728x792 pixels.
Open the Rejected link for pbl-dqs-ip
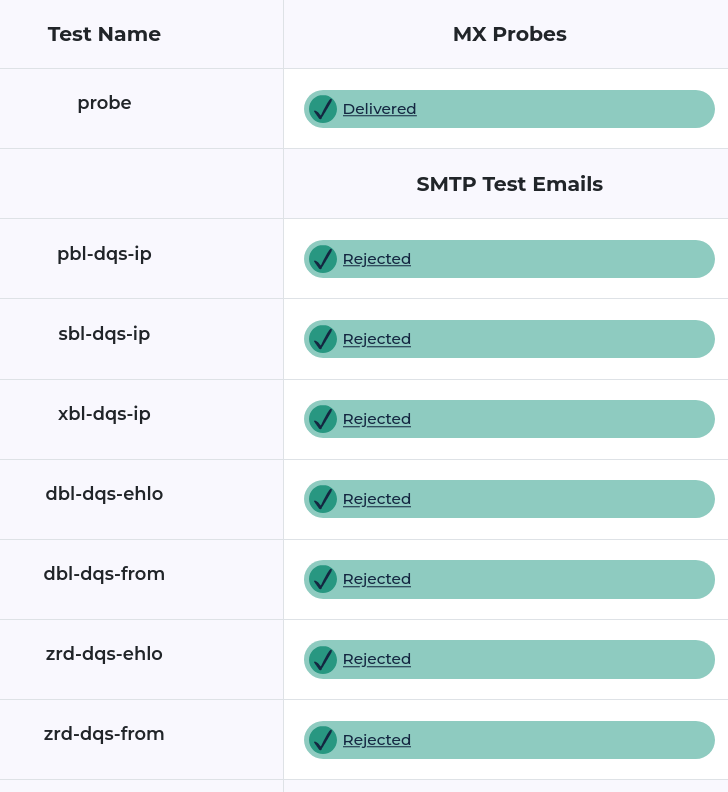tap(377, 259)
